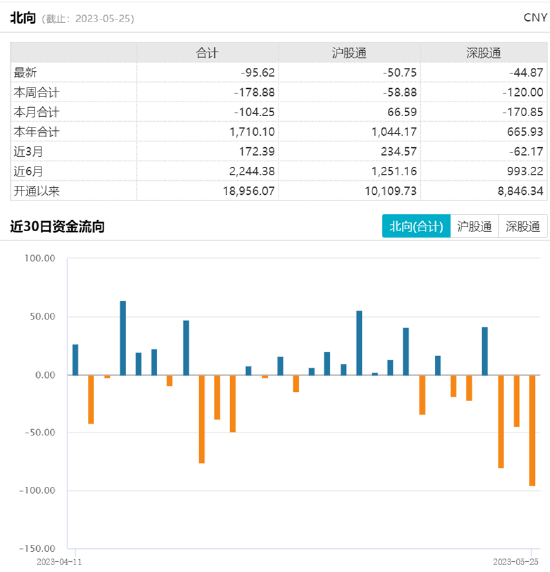The width and height of the screenshot is (550, 572).
Task: Select the 本年合计 row label
Action: [36, 131]
